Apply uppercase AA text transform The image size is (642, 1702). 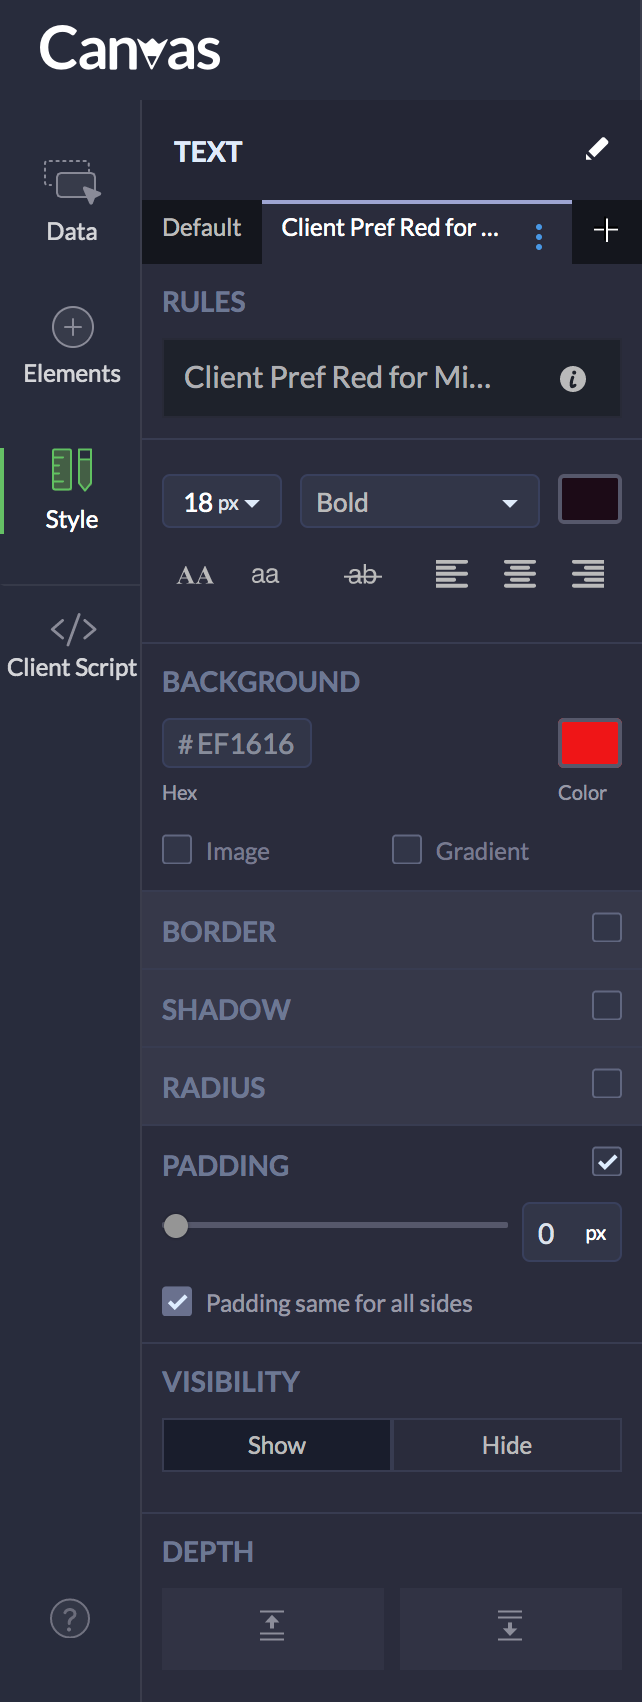(x=195, y=575)
